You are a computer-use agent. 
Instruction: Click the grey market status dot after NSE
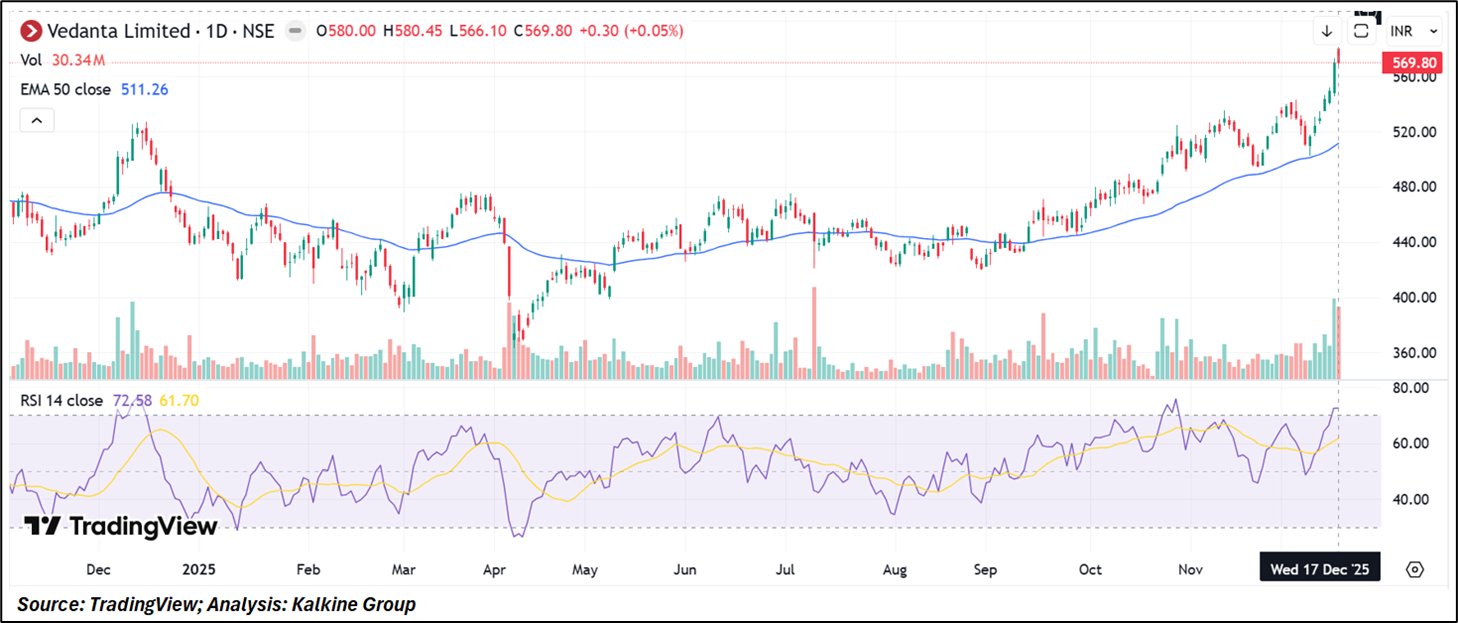(x=296, y=31)
